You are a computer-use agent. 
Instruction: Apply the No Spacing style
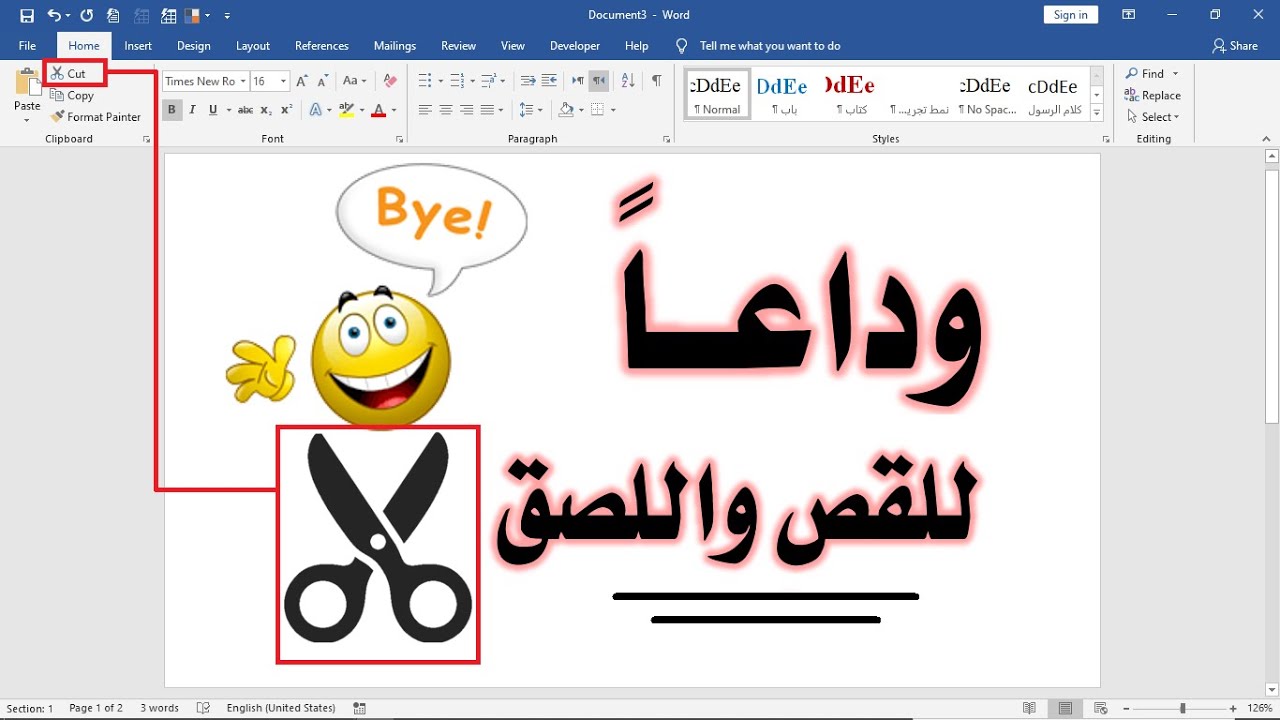987,94
